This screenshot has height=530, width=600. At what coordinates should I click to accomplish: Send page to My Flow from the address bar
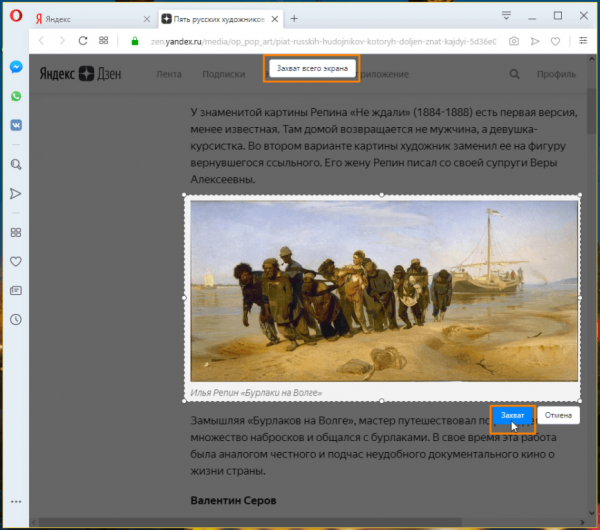(x=535, y=41)
